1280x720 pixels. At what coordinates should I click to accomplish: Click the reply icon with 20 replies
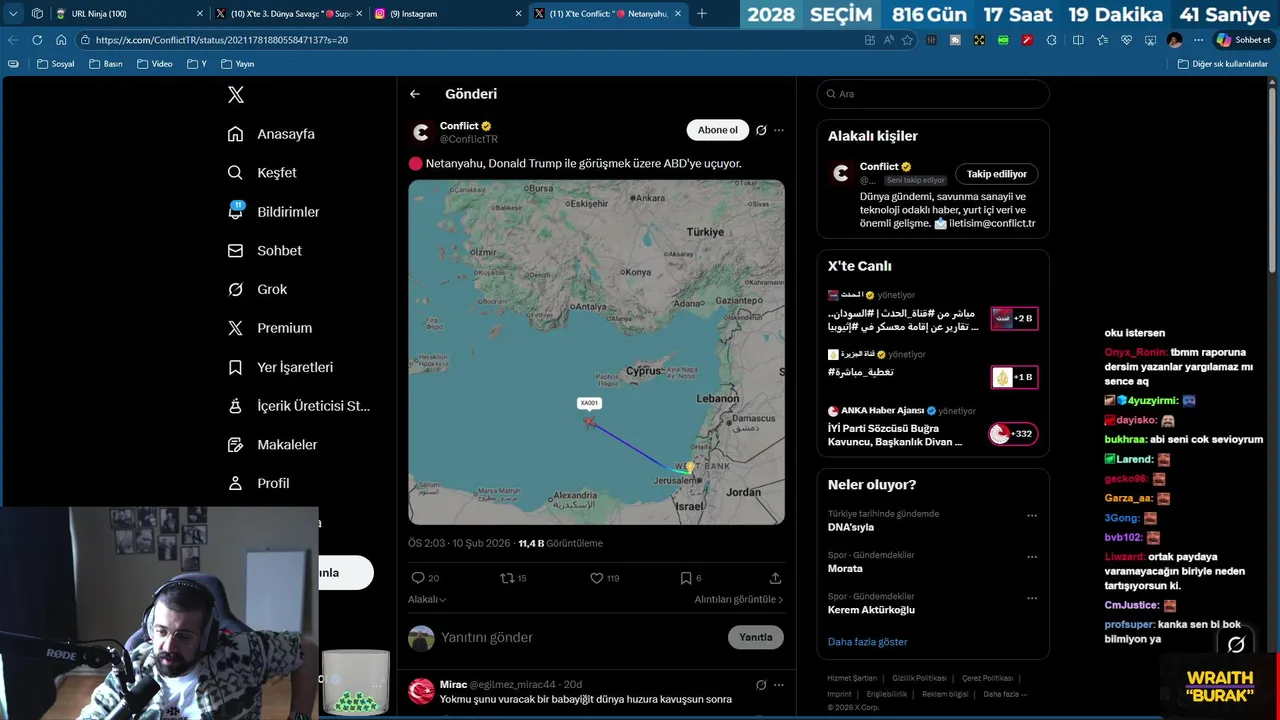418,578
